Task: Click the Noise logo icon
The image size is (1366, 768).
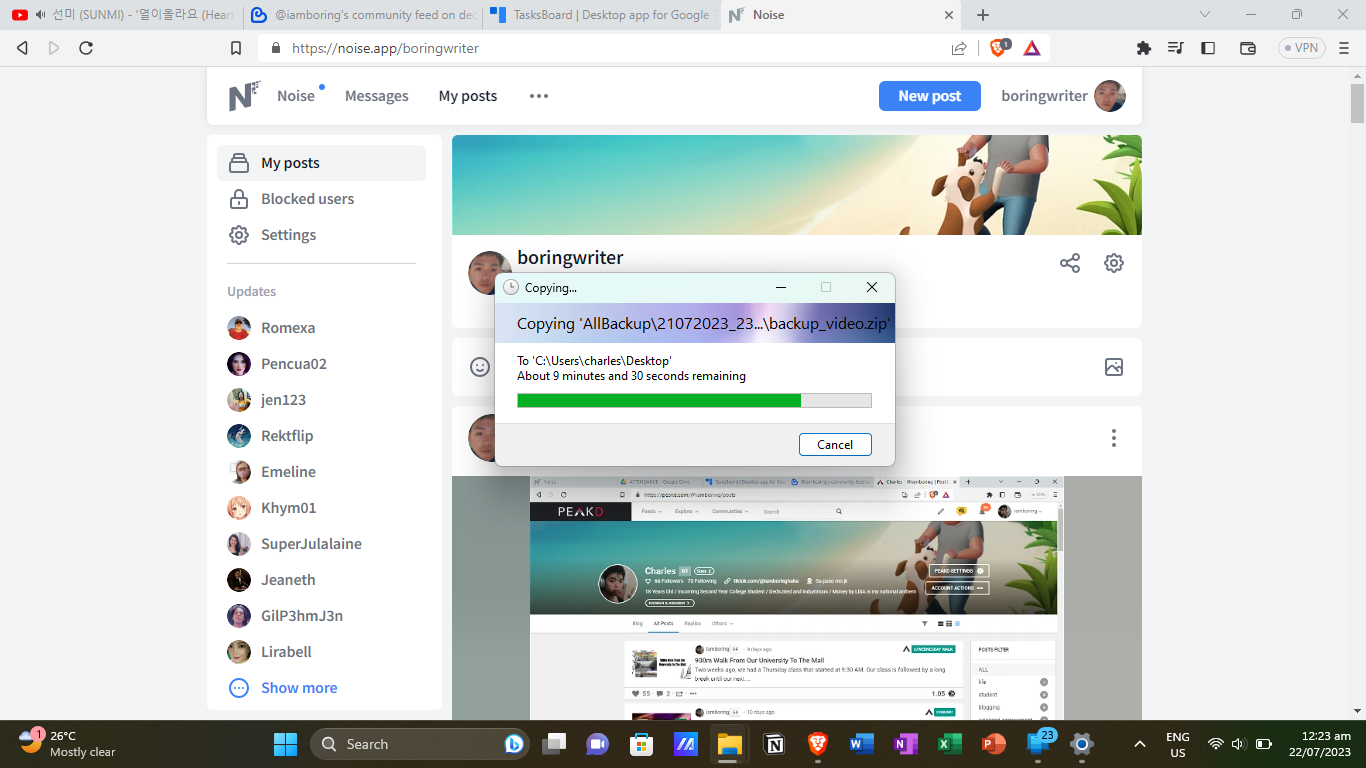Action: point(244,96)
